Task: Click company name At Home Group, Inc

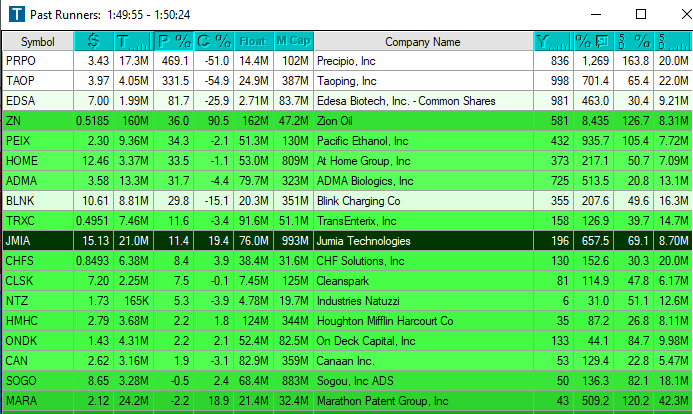Action: point(363,161)
